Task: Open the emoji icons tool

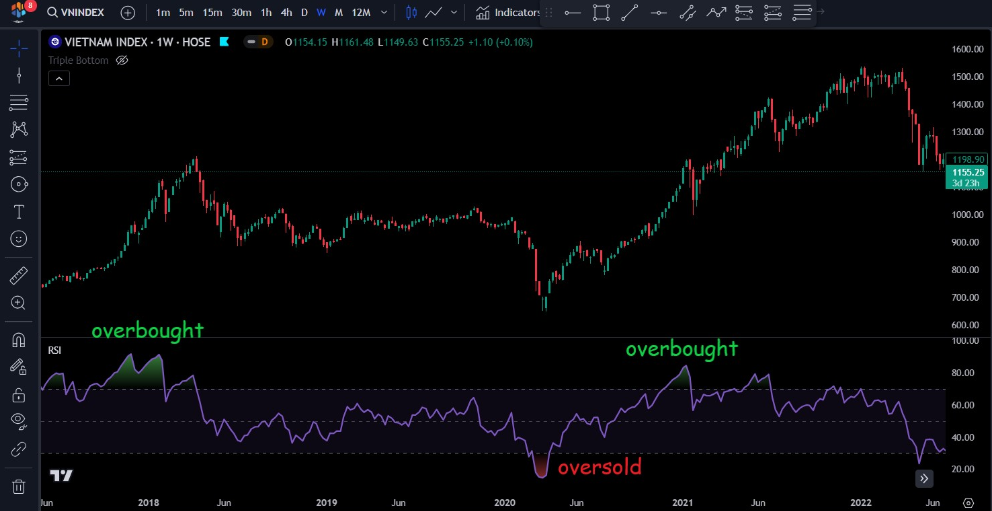Action: click(x=19, y=239)
